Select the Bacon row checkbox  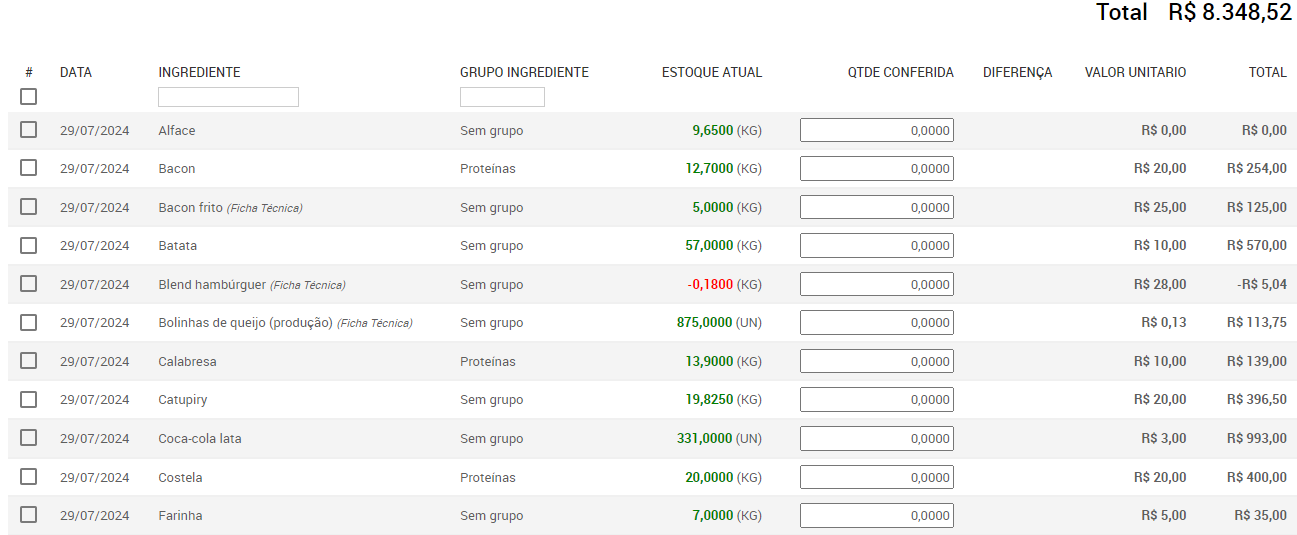click(x=28, y=168)
